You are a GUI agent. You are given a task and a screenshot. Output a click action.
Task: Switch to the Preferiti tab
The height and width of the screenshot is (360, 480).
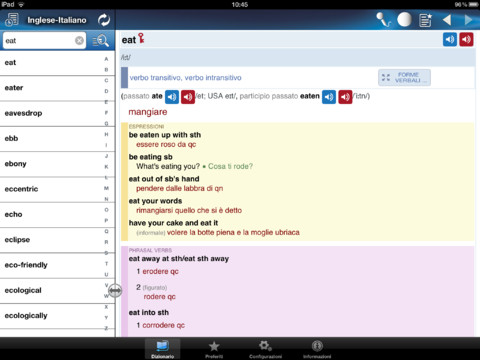(x=214, y=349)
